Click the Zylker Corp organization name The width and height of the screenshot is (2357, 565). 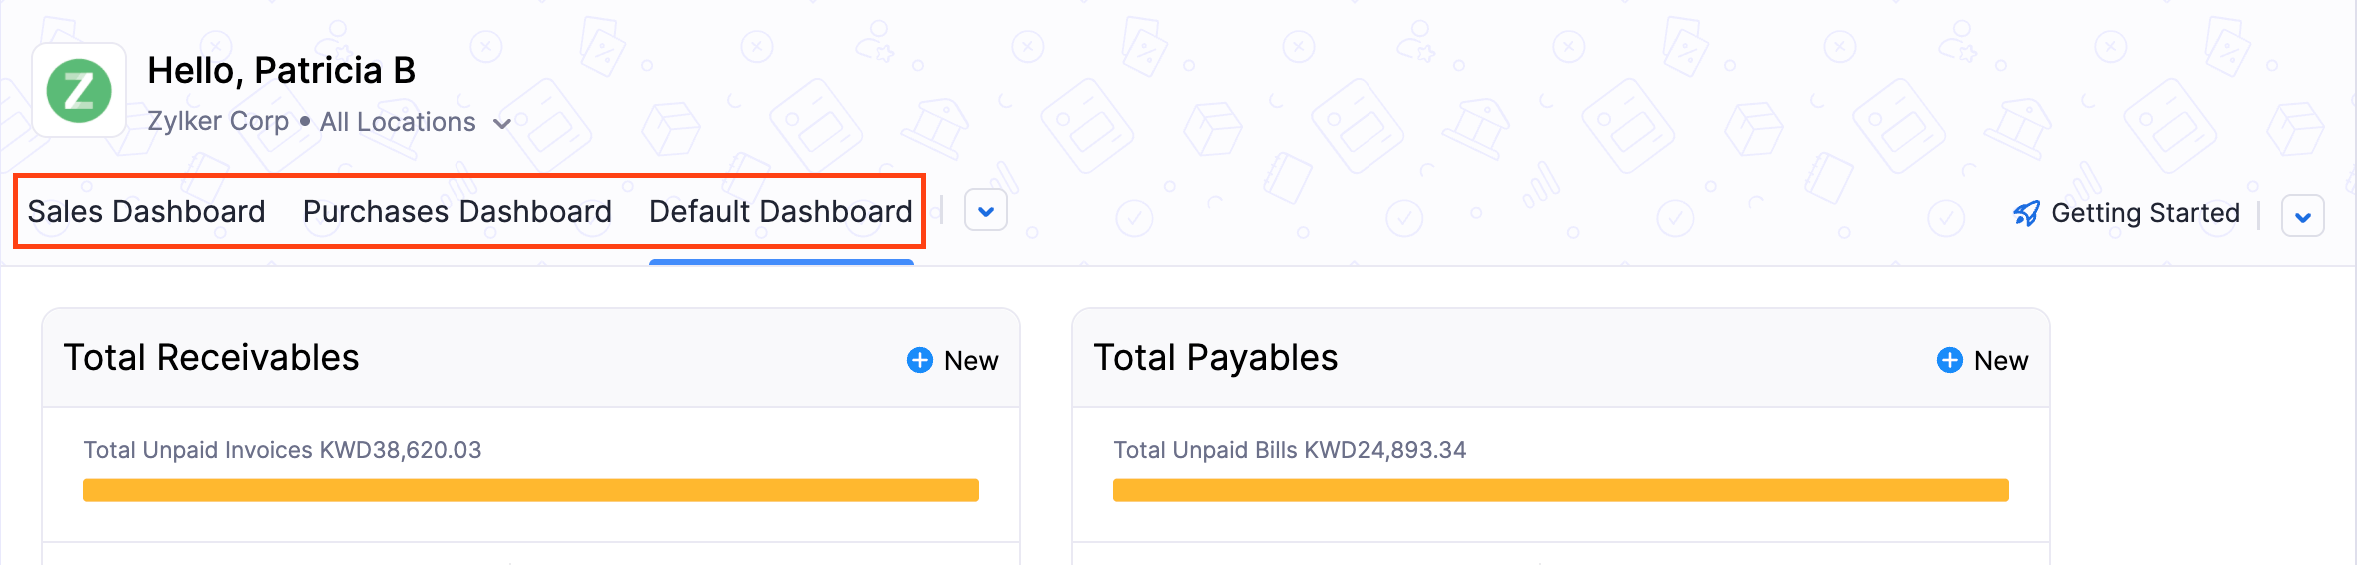click(218, 122)
